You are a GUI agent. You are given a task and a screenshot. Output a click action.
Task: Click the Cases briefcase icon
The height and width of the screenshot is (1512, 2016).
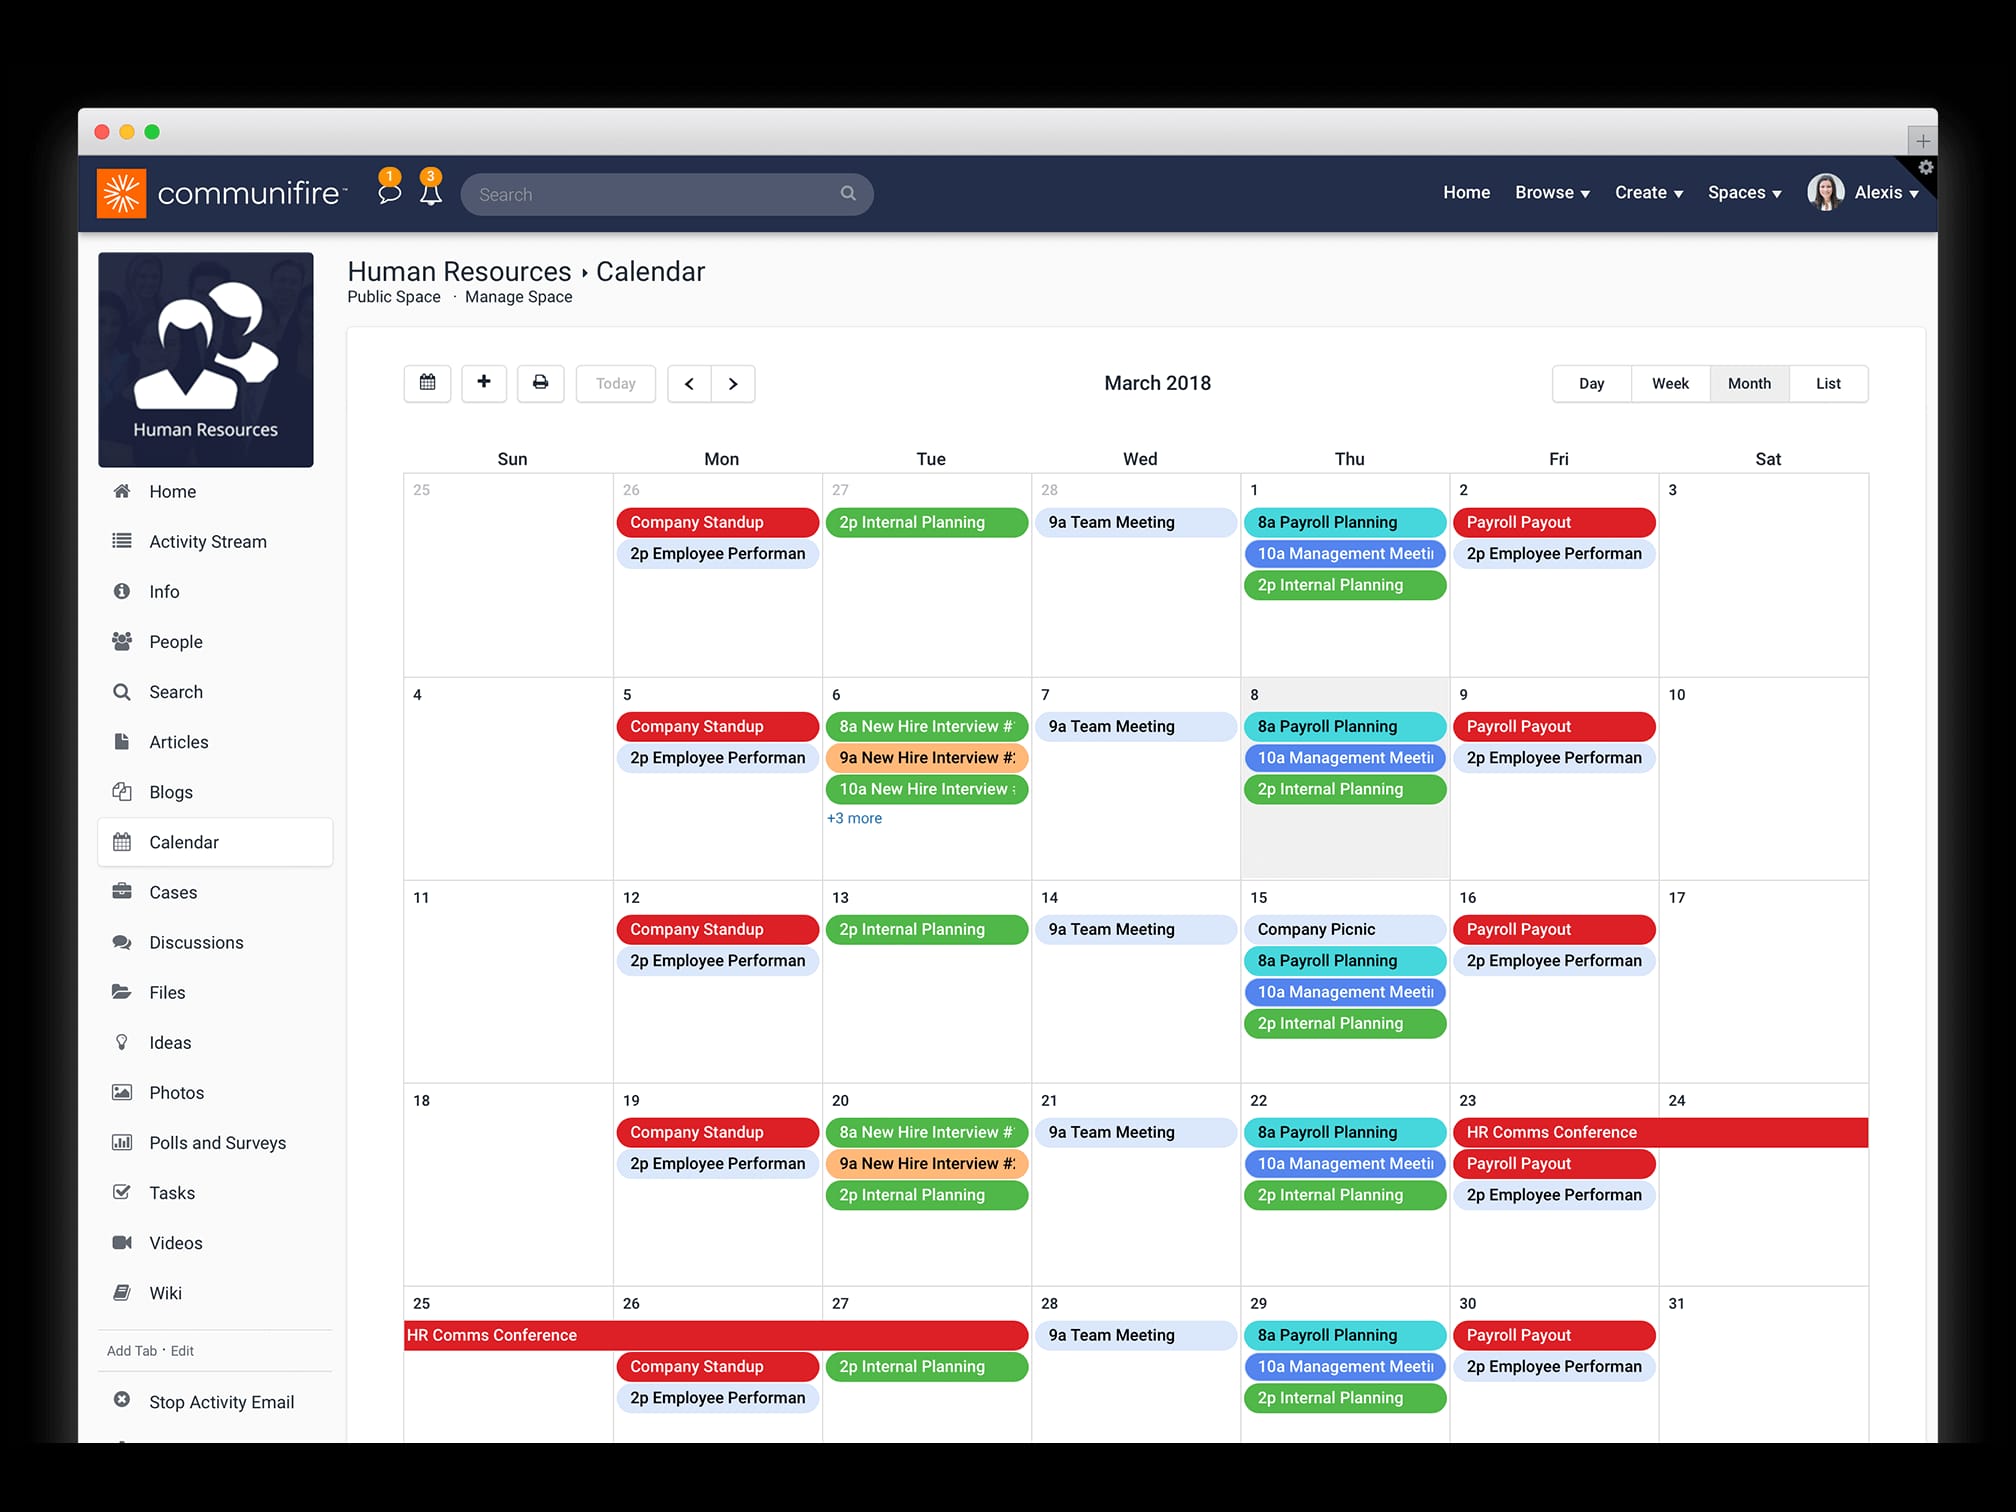[x=122, y=891]
